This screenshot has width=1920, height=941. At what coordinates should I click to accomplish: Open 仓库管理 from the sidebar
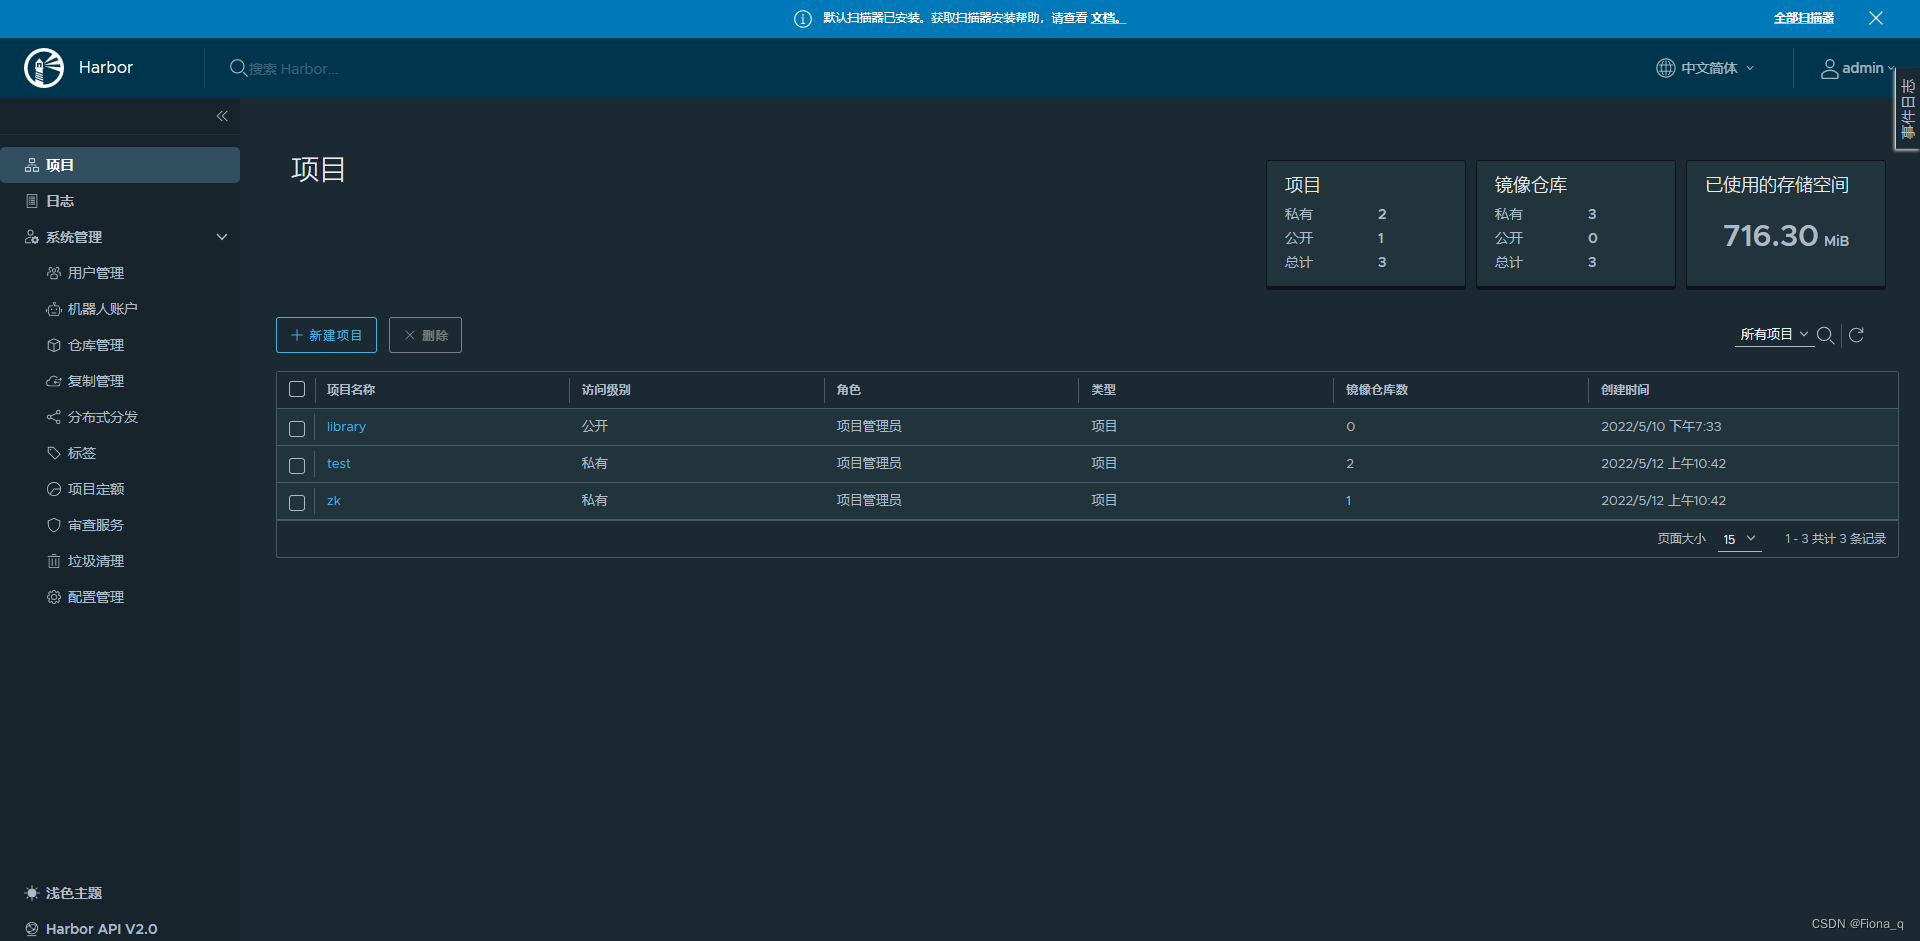tap(96, 344)
